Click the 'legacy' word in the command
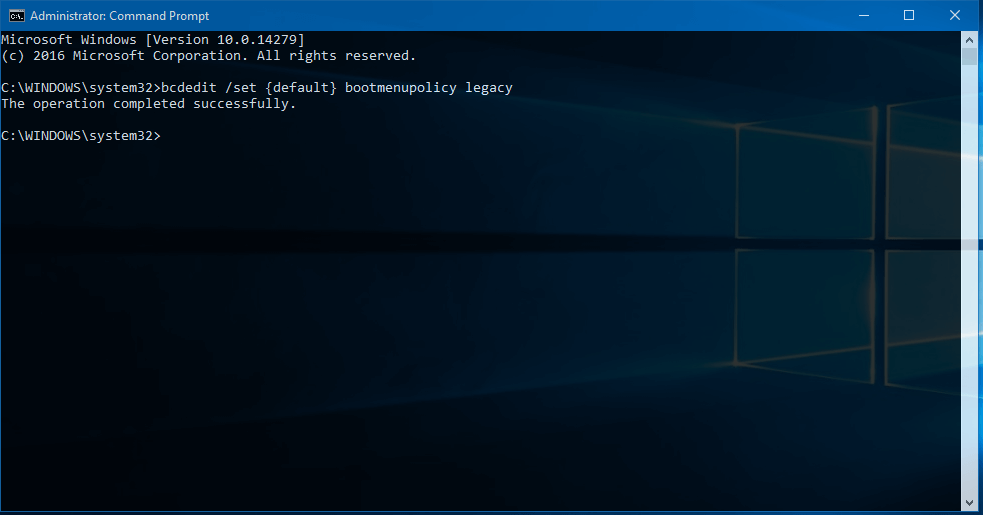This screenshot has width=983, height=515. 488,88
